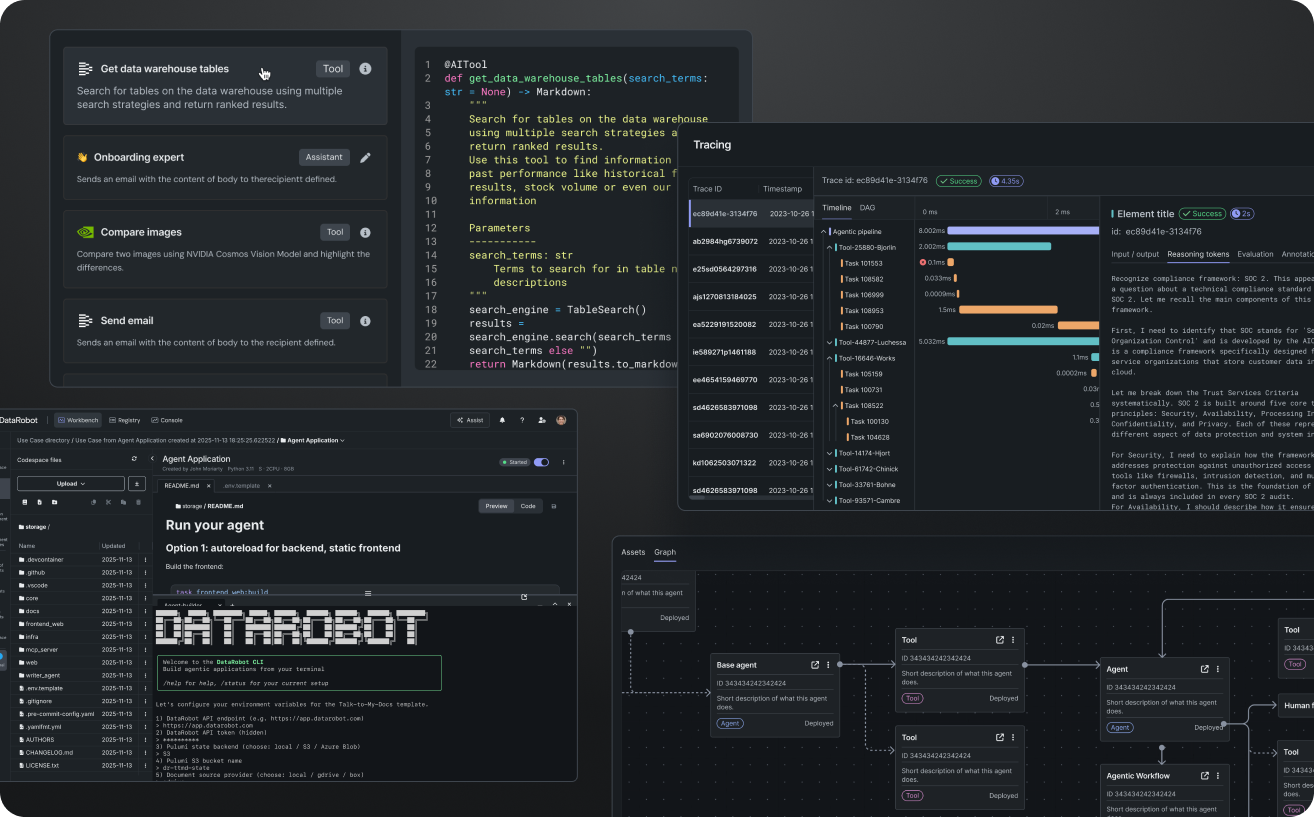Click the delete trash icon above file tree

pos(138,502)
